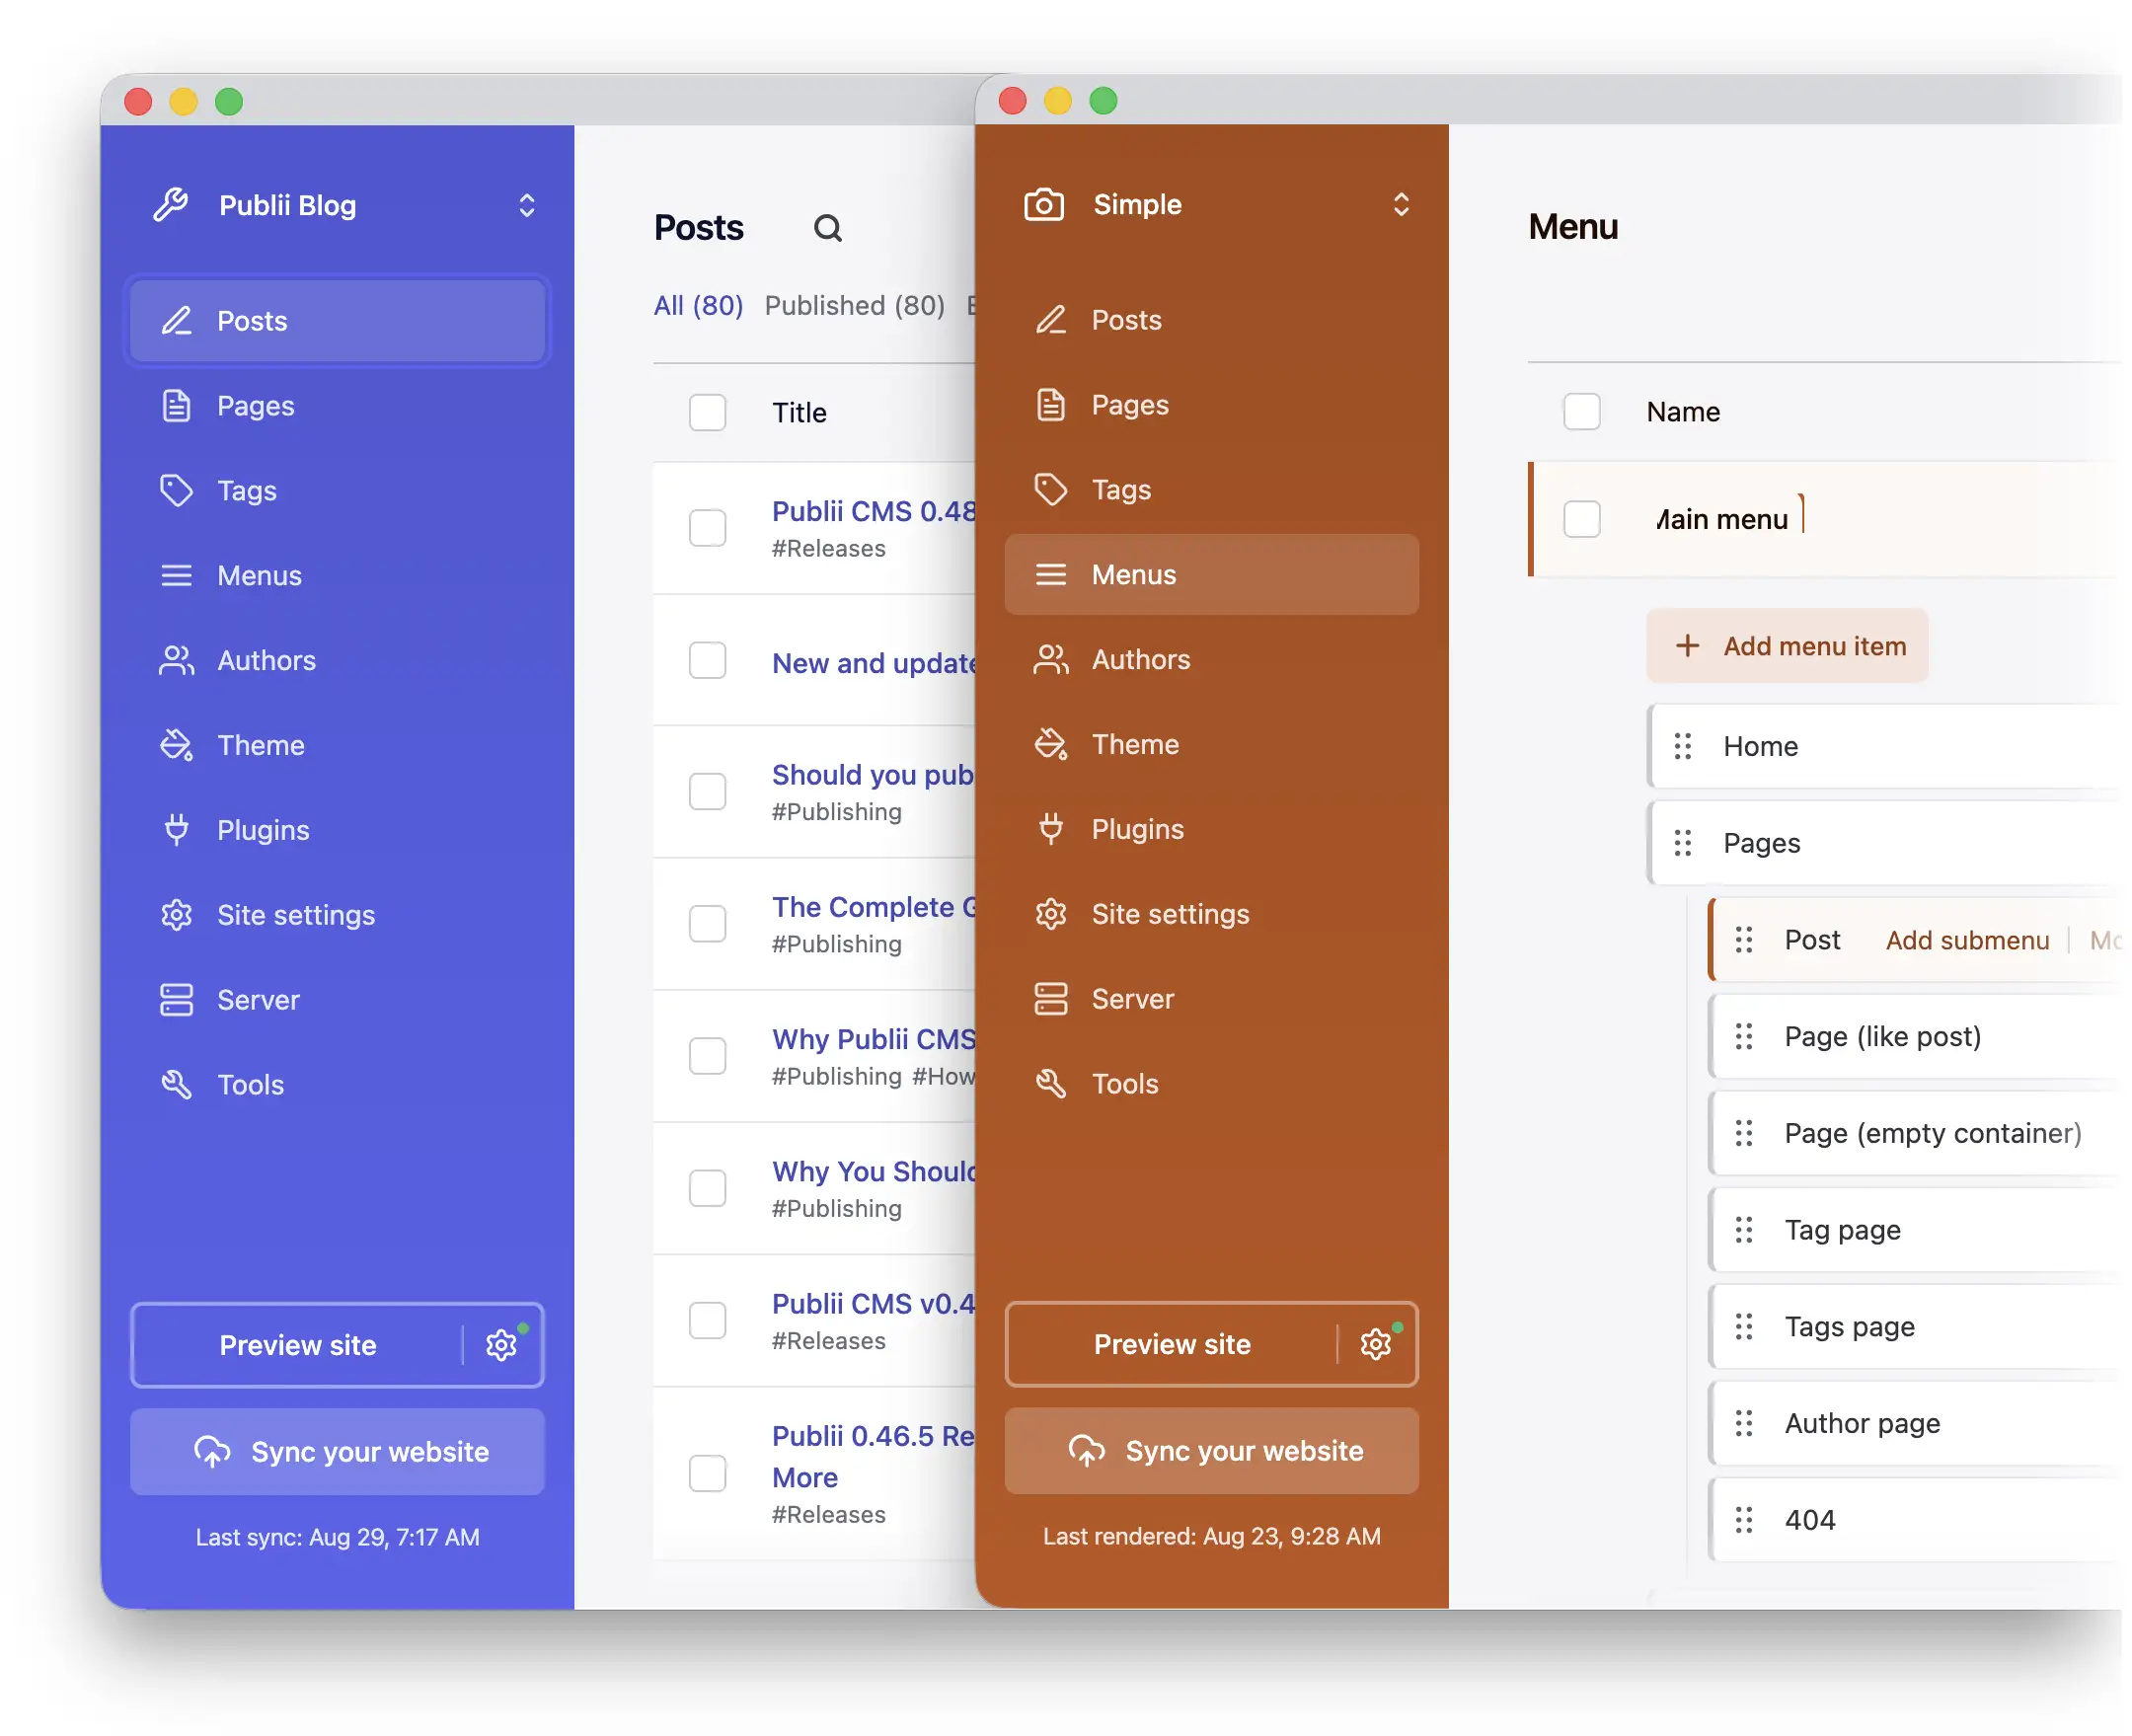This screenshot has width=2132, height=1736.
Task: Click the drag handle for Tag page item
Action: point(1744,1230)
